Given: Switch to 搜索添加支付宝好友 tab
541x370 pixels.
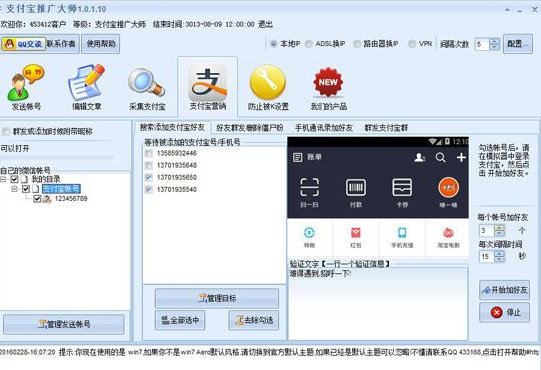Looking at the screenshot, I should pos(172,127).
